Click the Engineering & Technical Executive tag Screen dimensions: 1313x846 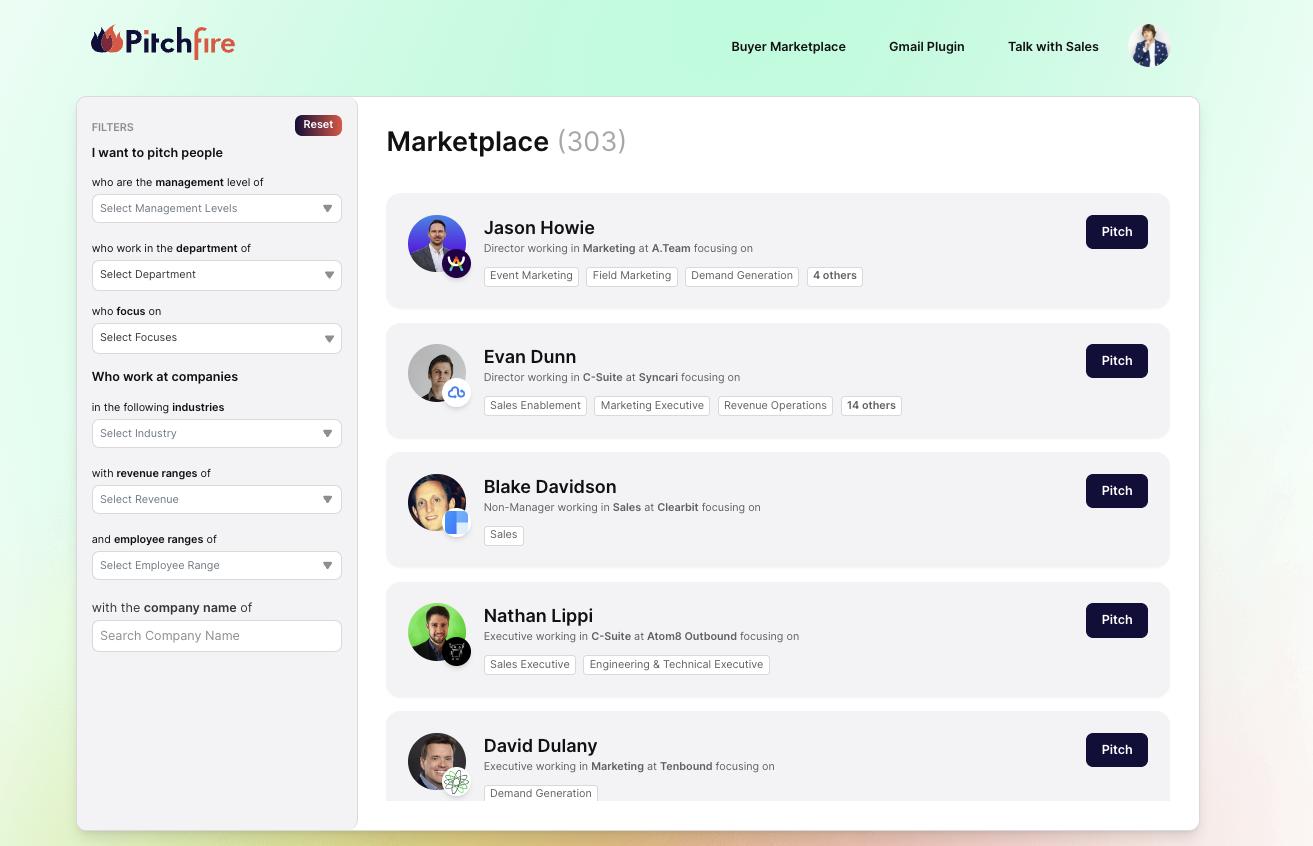click(676, 665)
